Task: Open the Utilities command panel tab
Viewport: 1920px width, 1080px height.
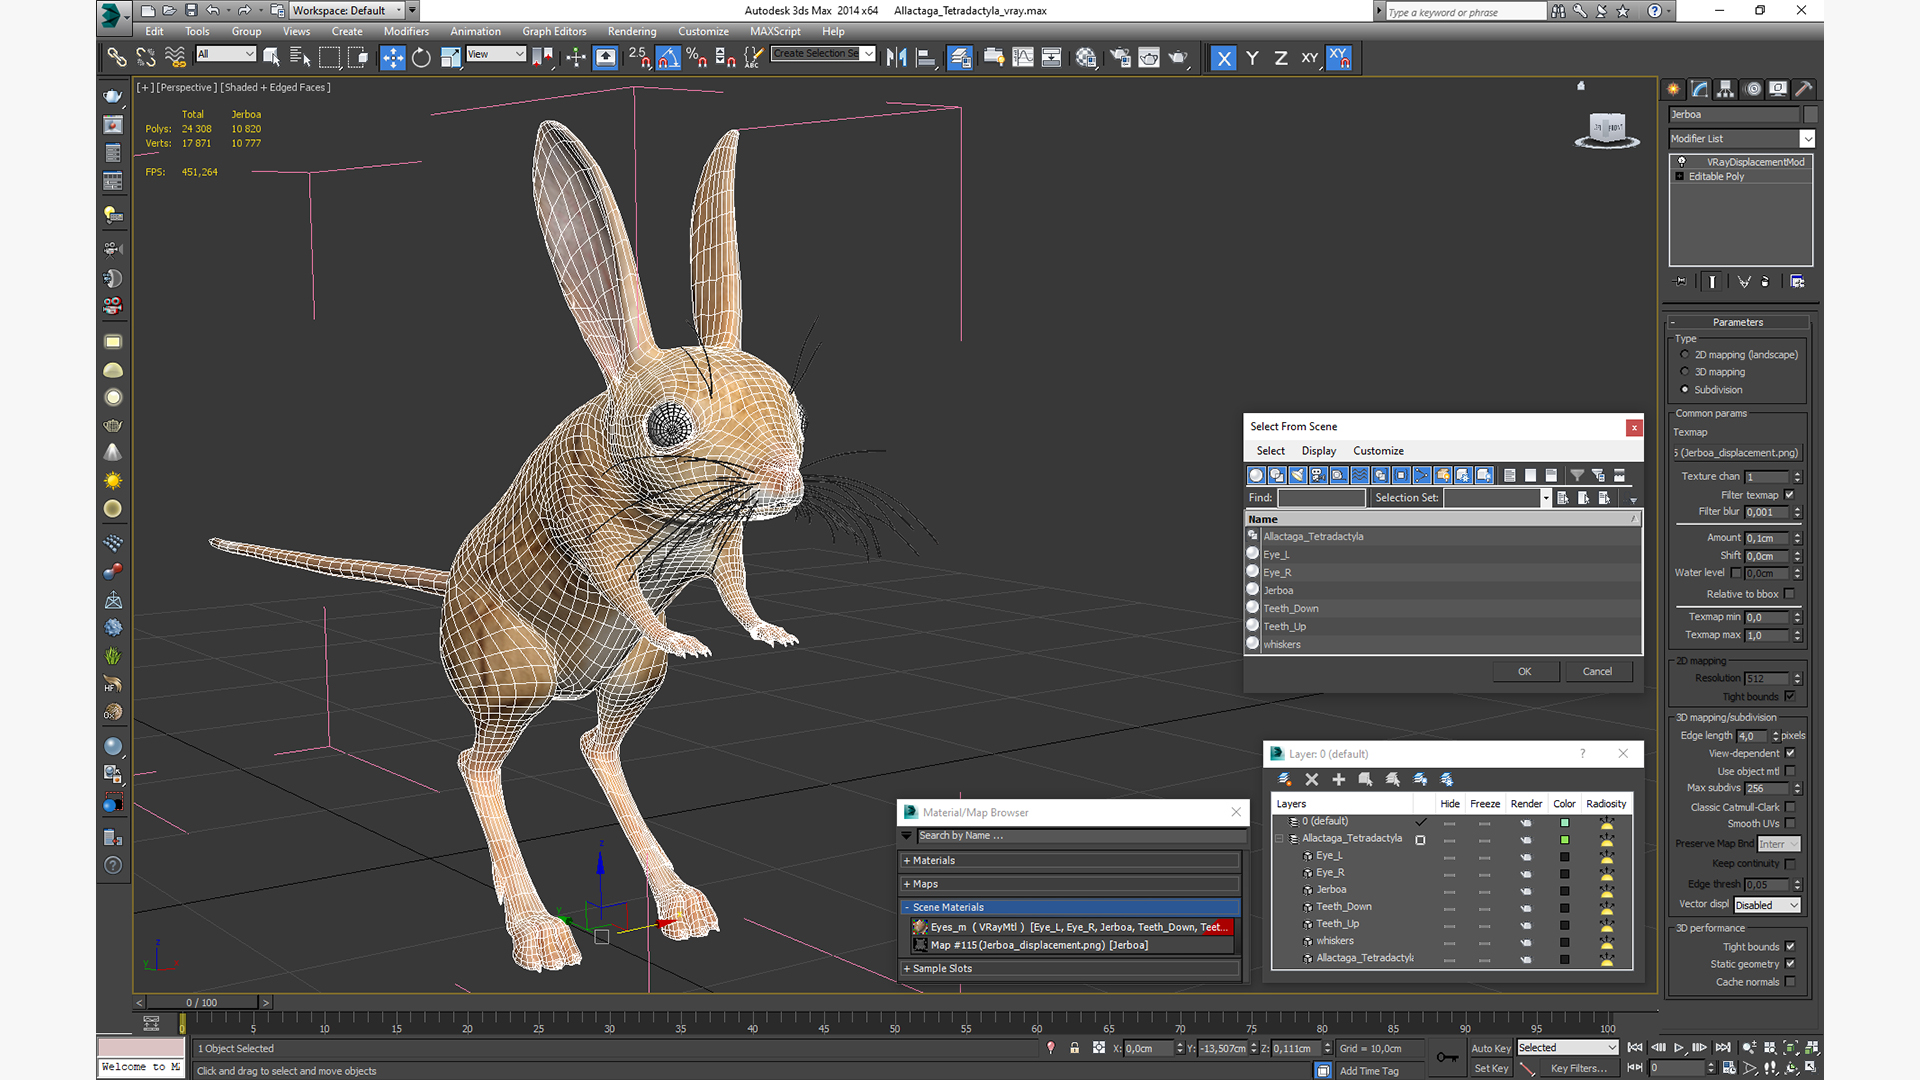Action: (1804, 89)
